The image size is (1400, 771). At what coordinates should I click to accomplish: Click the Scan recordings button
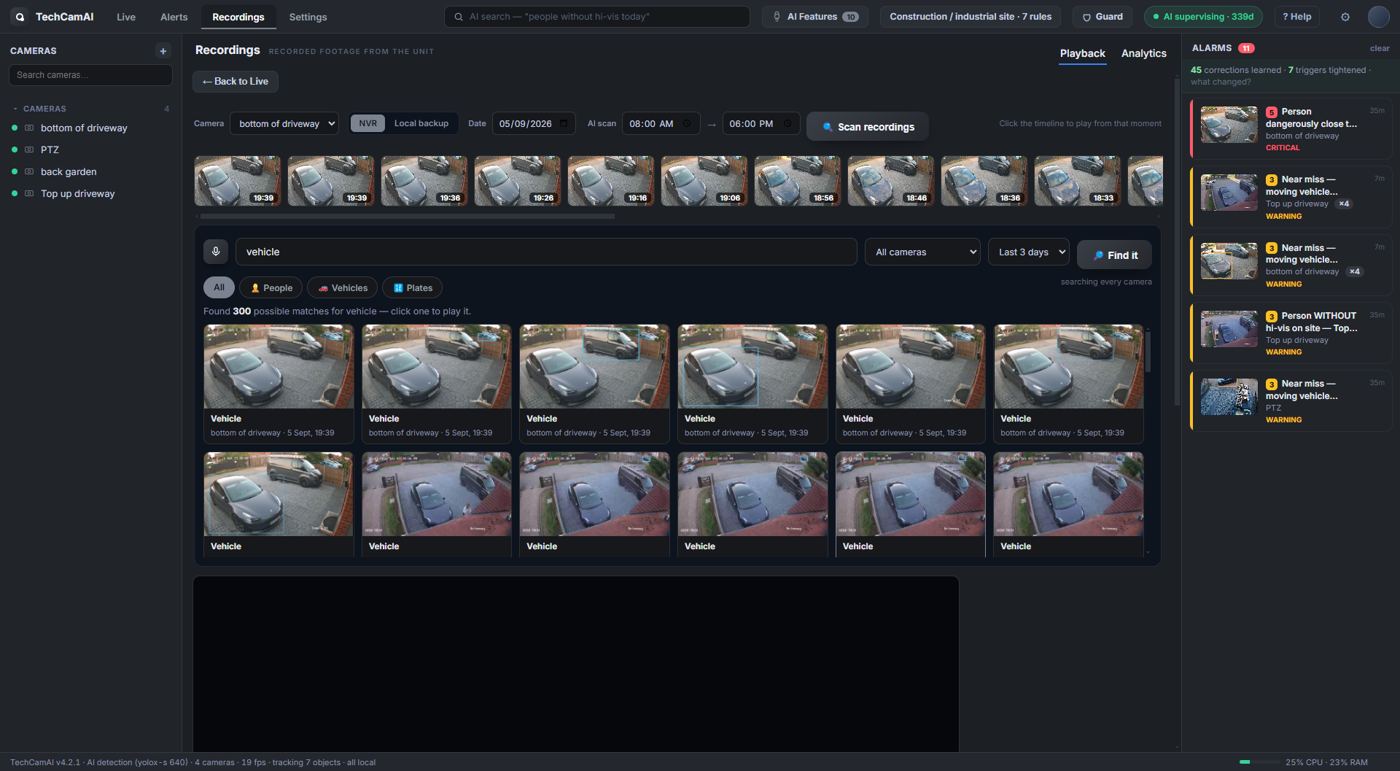click(x=867, y=127)
